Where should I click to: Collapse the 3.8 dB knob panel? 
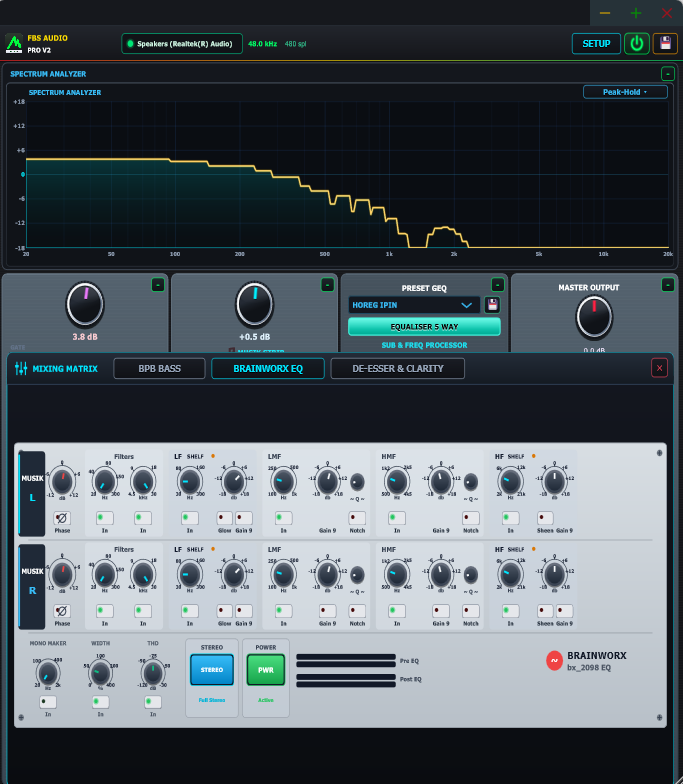tap(158, 285)
